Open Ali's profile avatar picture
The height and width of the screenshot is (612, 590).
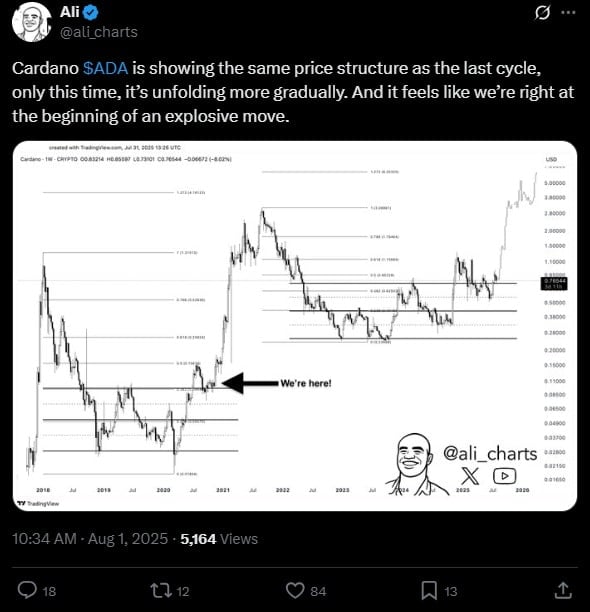(x=32, y=22)
